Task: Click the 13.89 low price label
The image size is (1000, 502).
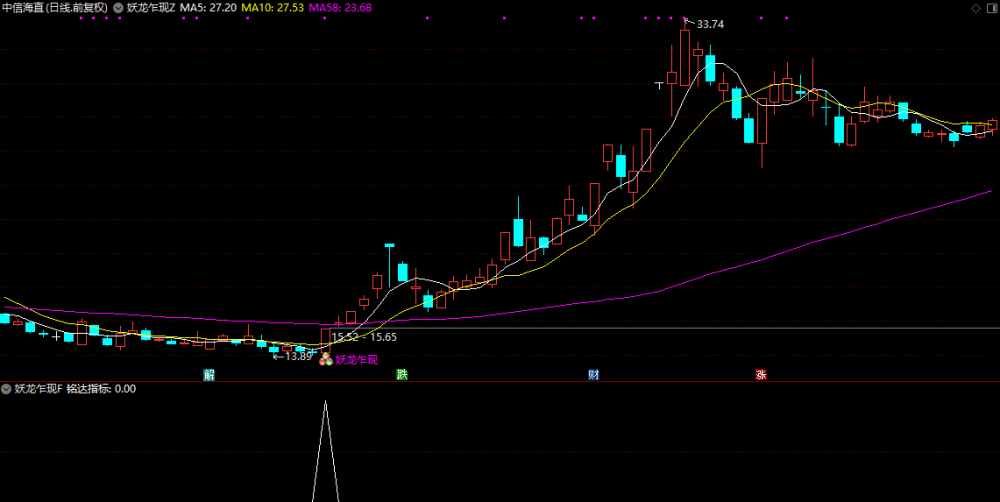Action: pos(298,357)
